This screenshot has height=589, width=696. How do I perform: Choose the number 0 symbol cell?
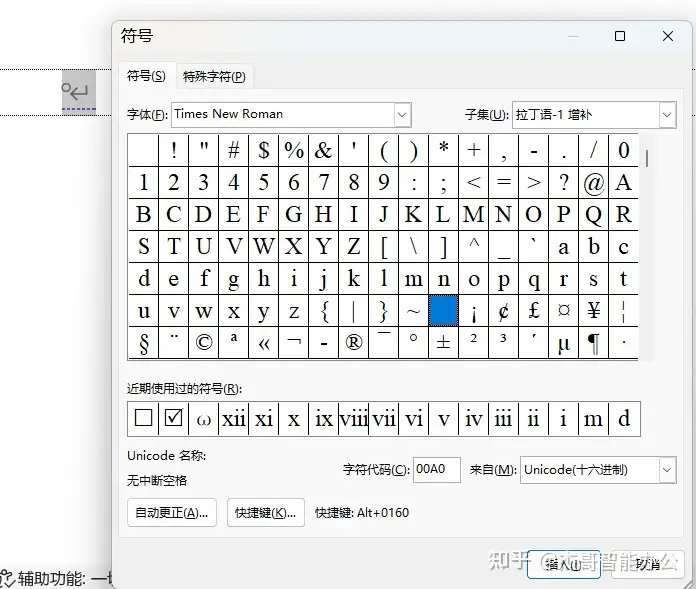tap(624, 150)
